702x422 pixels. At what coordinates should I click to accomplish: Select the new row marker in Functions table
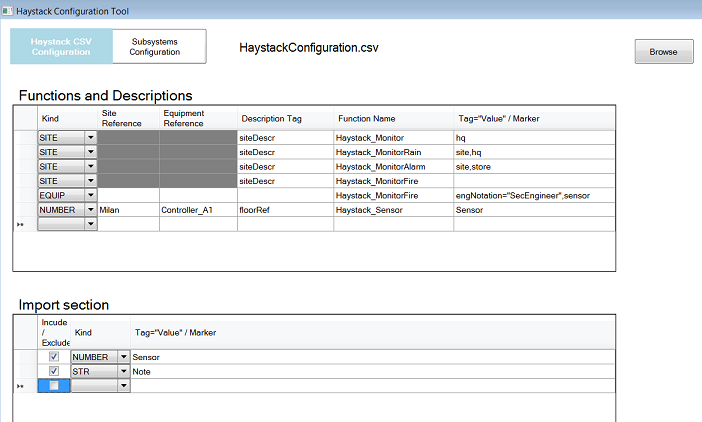pyautogui.click(x=25, y=225)
